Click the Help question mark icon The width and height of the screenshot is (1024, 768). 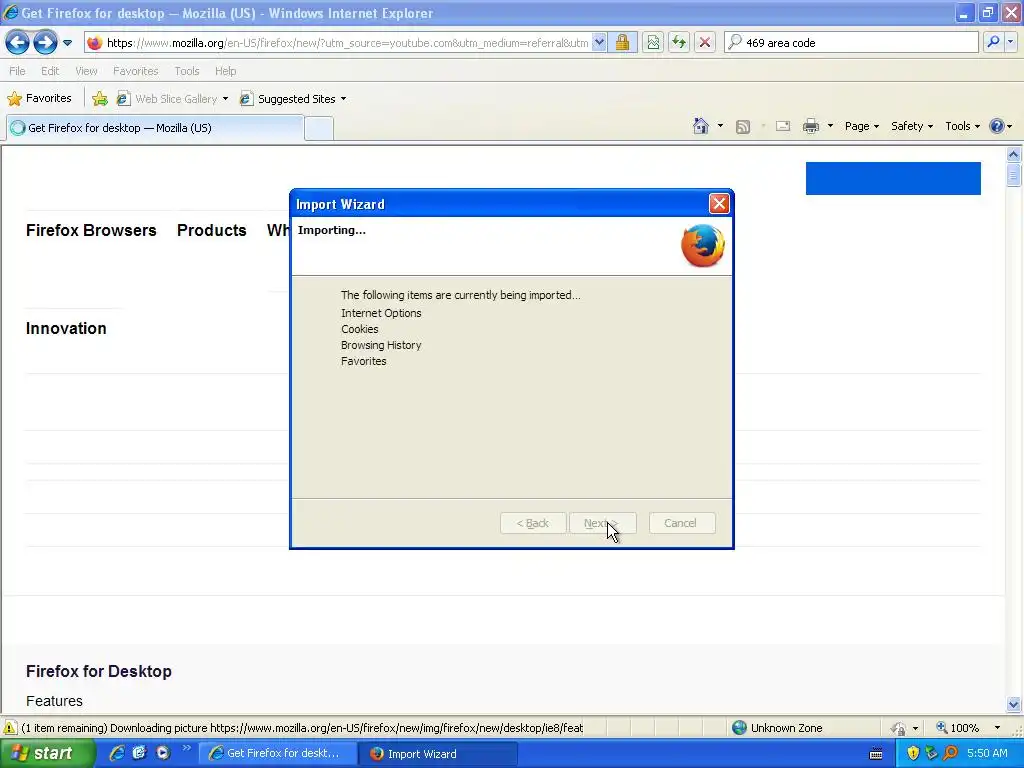tap(997, 126)
